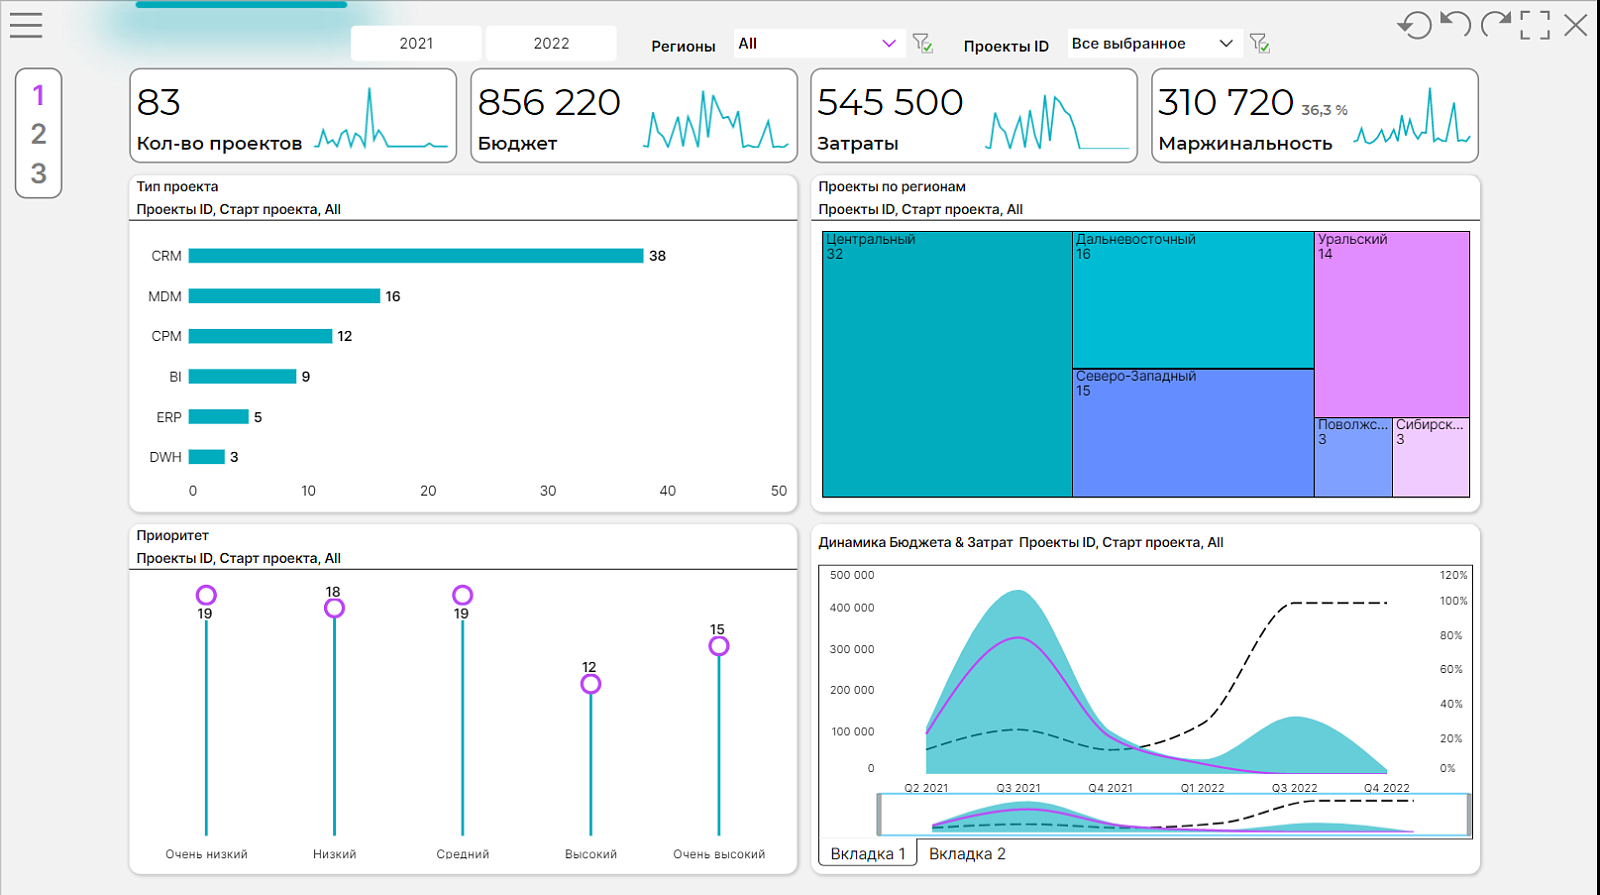Screen dimensions: 1600x895
Task: Click the Высокий lollipop marker
Action: (x=590, y=684)
